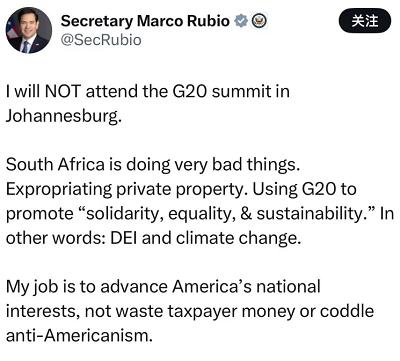Click 'other words:' text in the post
400x361 pixels.
[x=56, y=238]
